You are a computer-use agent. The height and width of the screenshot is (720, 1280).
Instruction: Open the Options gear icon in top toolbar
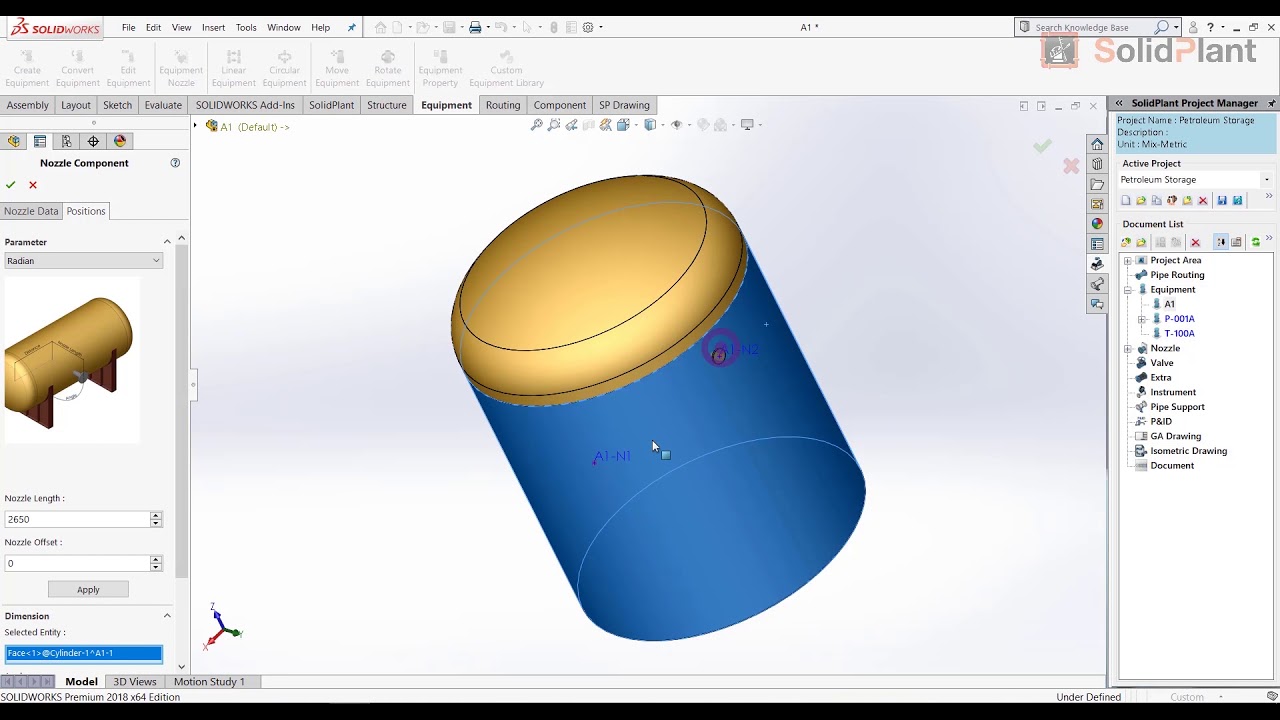(x=588, y=27)
